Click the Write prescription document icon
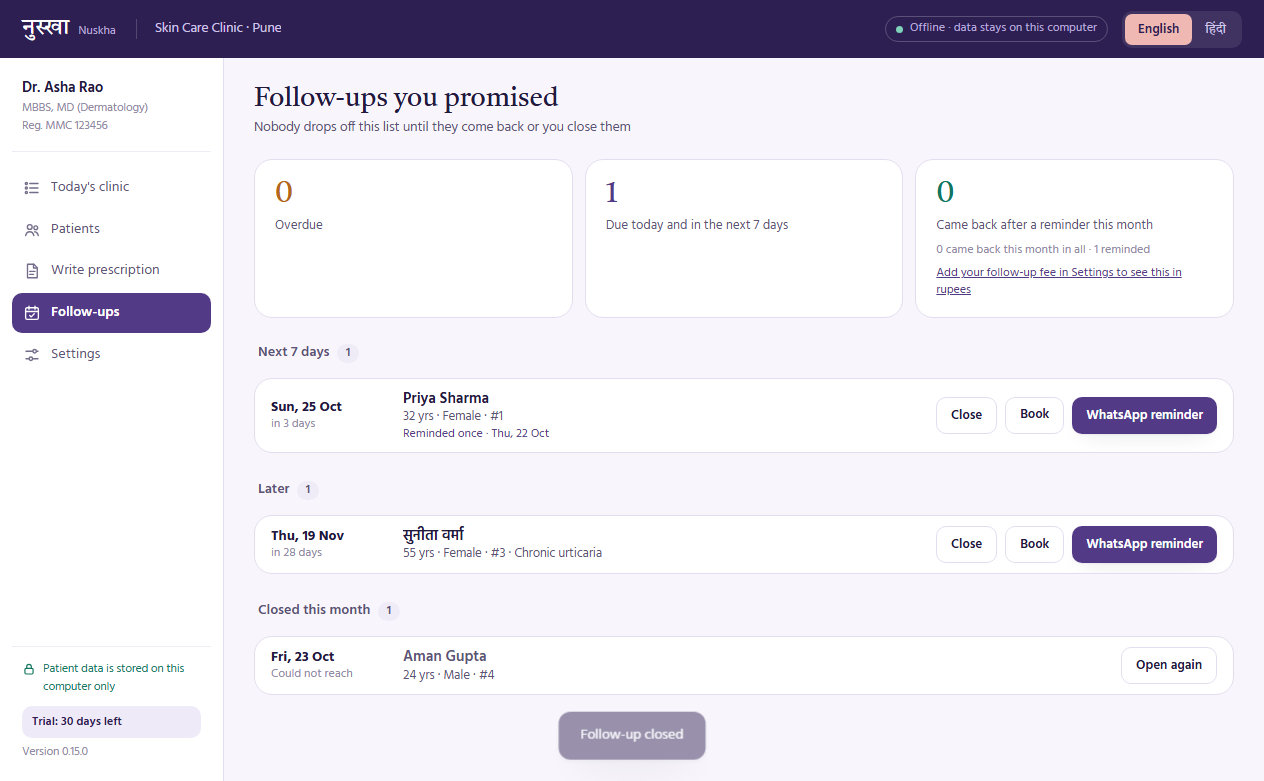The width and height of the screenshot is (1264, 781). [x=31, y=270]
